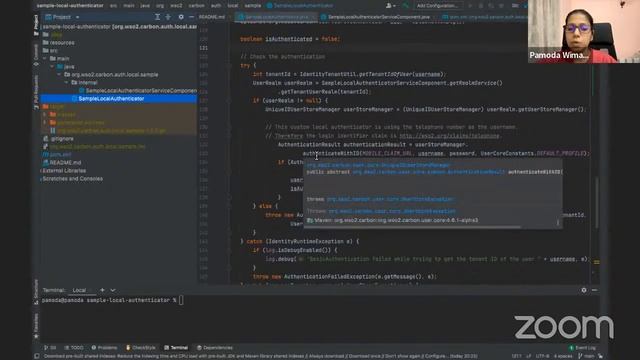
Task: Click AuthenticationResult link in documentation popup
Action: click(429, 172)
